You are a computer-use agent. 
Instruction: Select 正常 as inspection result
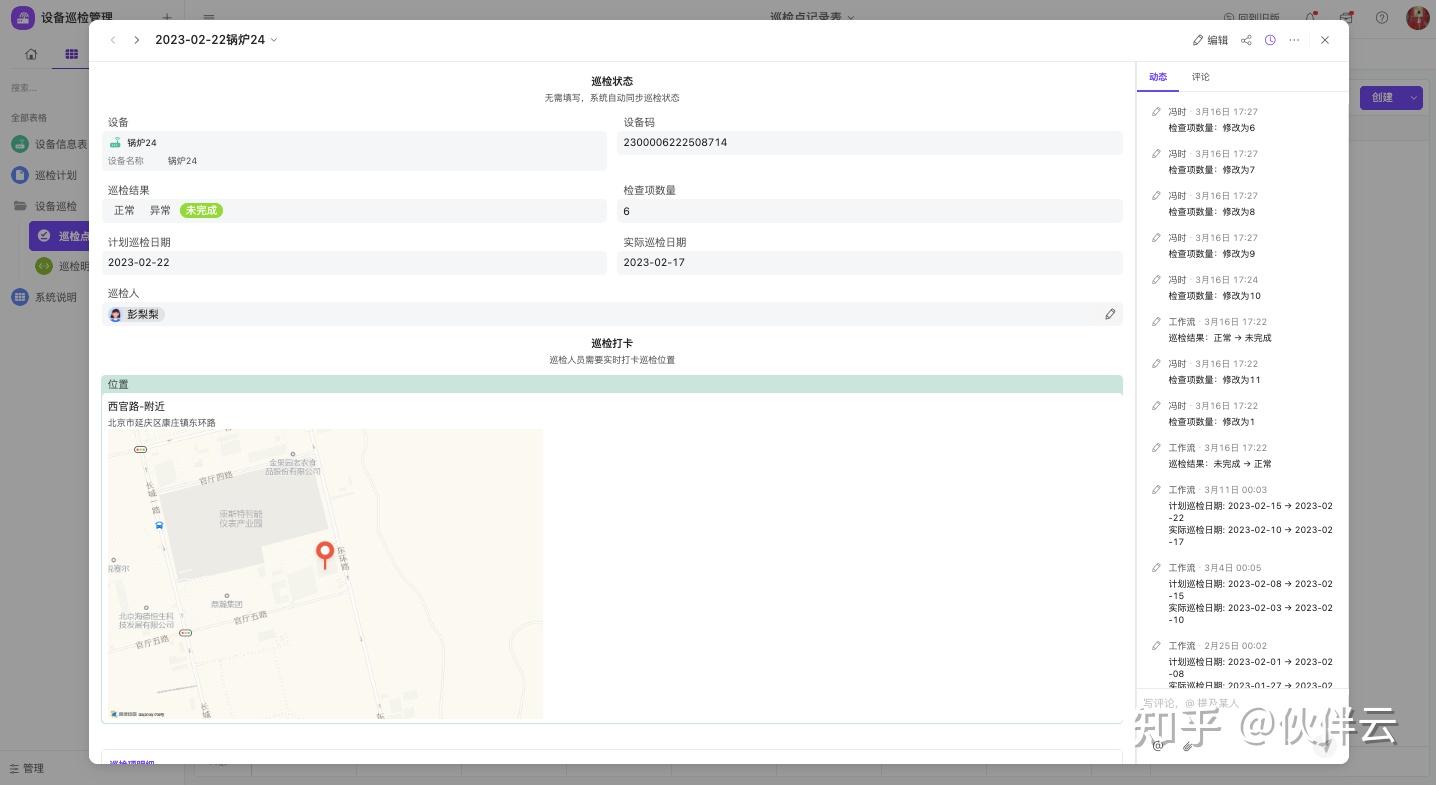coord(124,211)
